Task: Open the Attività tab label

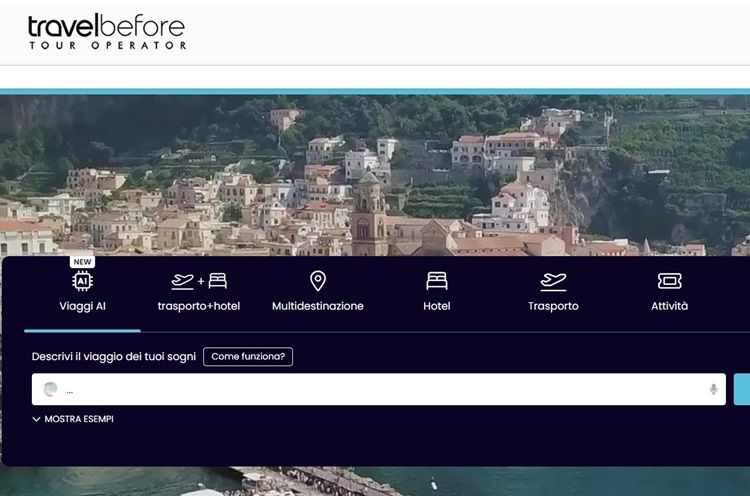Action: click(x=669, y=306)
